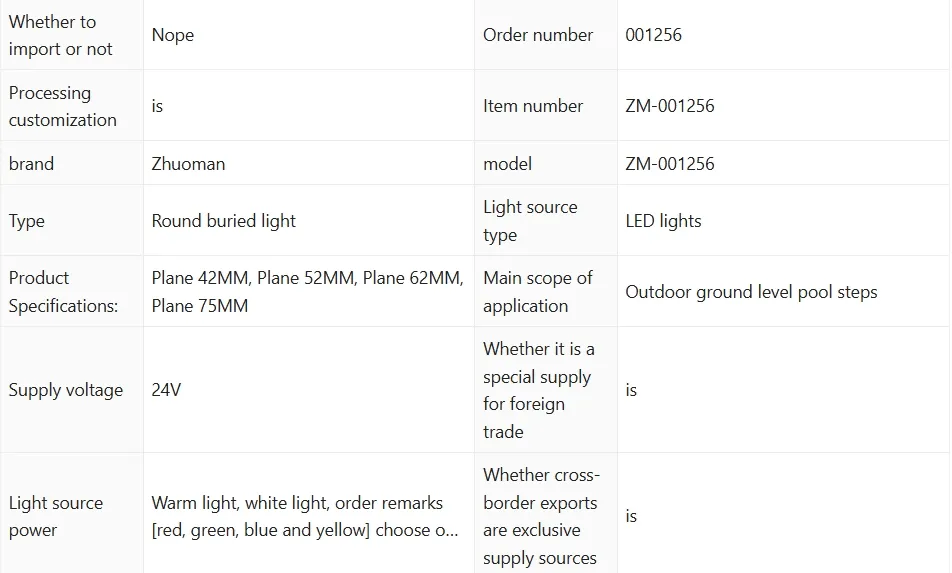The image size is (952, 573).
Task: Click the Order number value 001256
Action: tap(653, 35)
